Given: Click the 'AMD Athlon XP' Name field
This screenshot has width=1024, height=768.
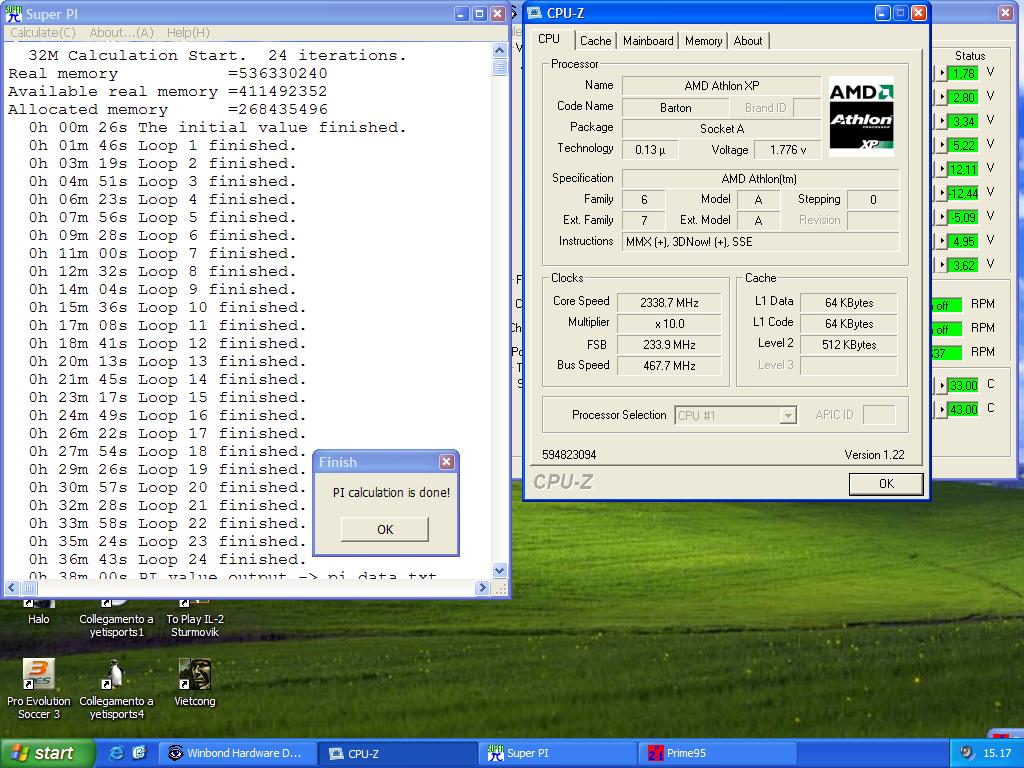Looking at the screenshot, I should [x=722, y=86].
